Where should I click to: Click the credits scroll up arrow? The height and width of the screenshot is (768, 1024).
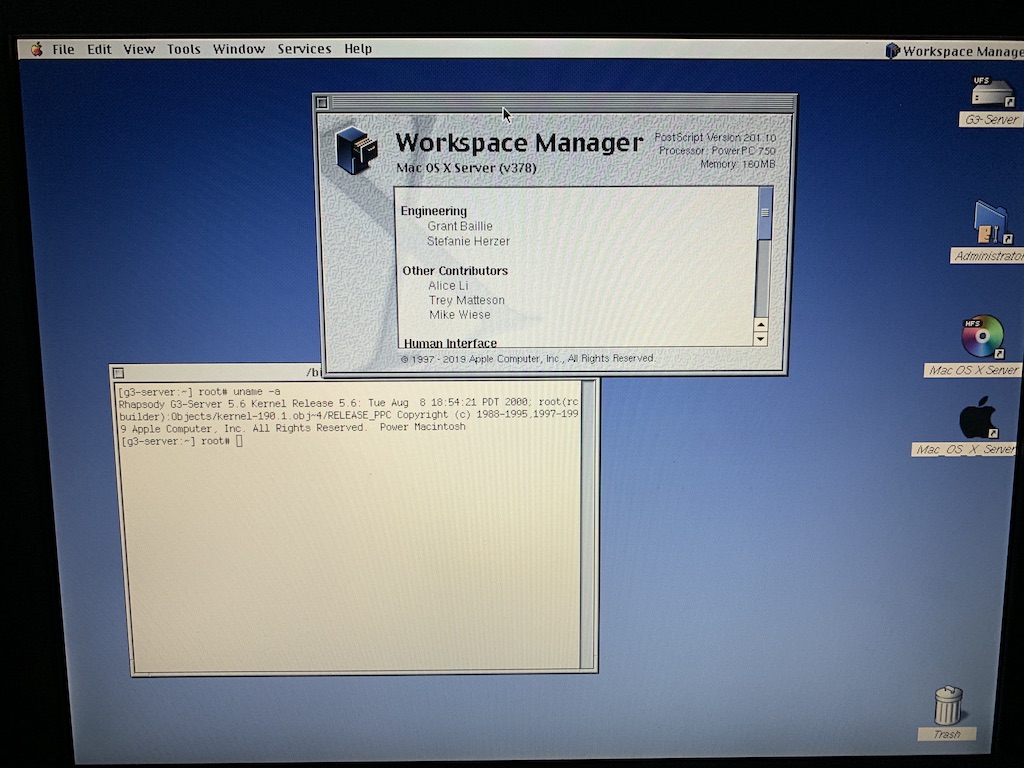[x=761, y=324]
